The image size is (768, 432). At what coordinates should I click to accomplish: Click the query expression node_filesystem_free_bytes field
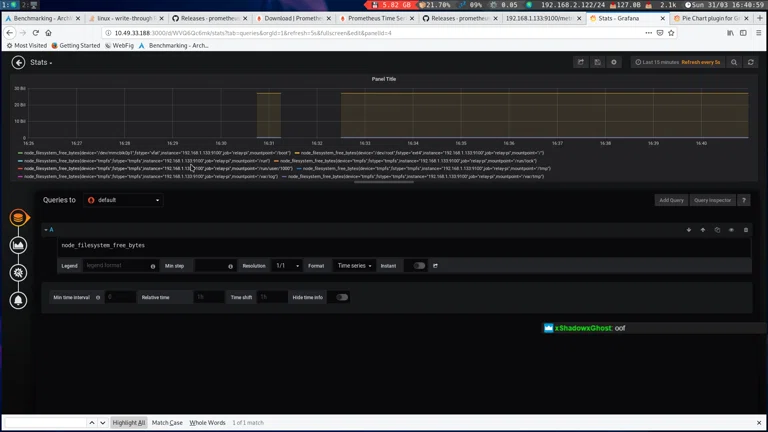tap(404, 245)
